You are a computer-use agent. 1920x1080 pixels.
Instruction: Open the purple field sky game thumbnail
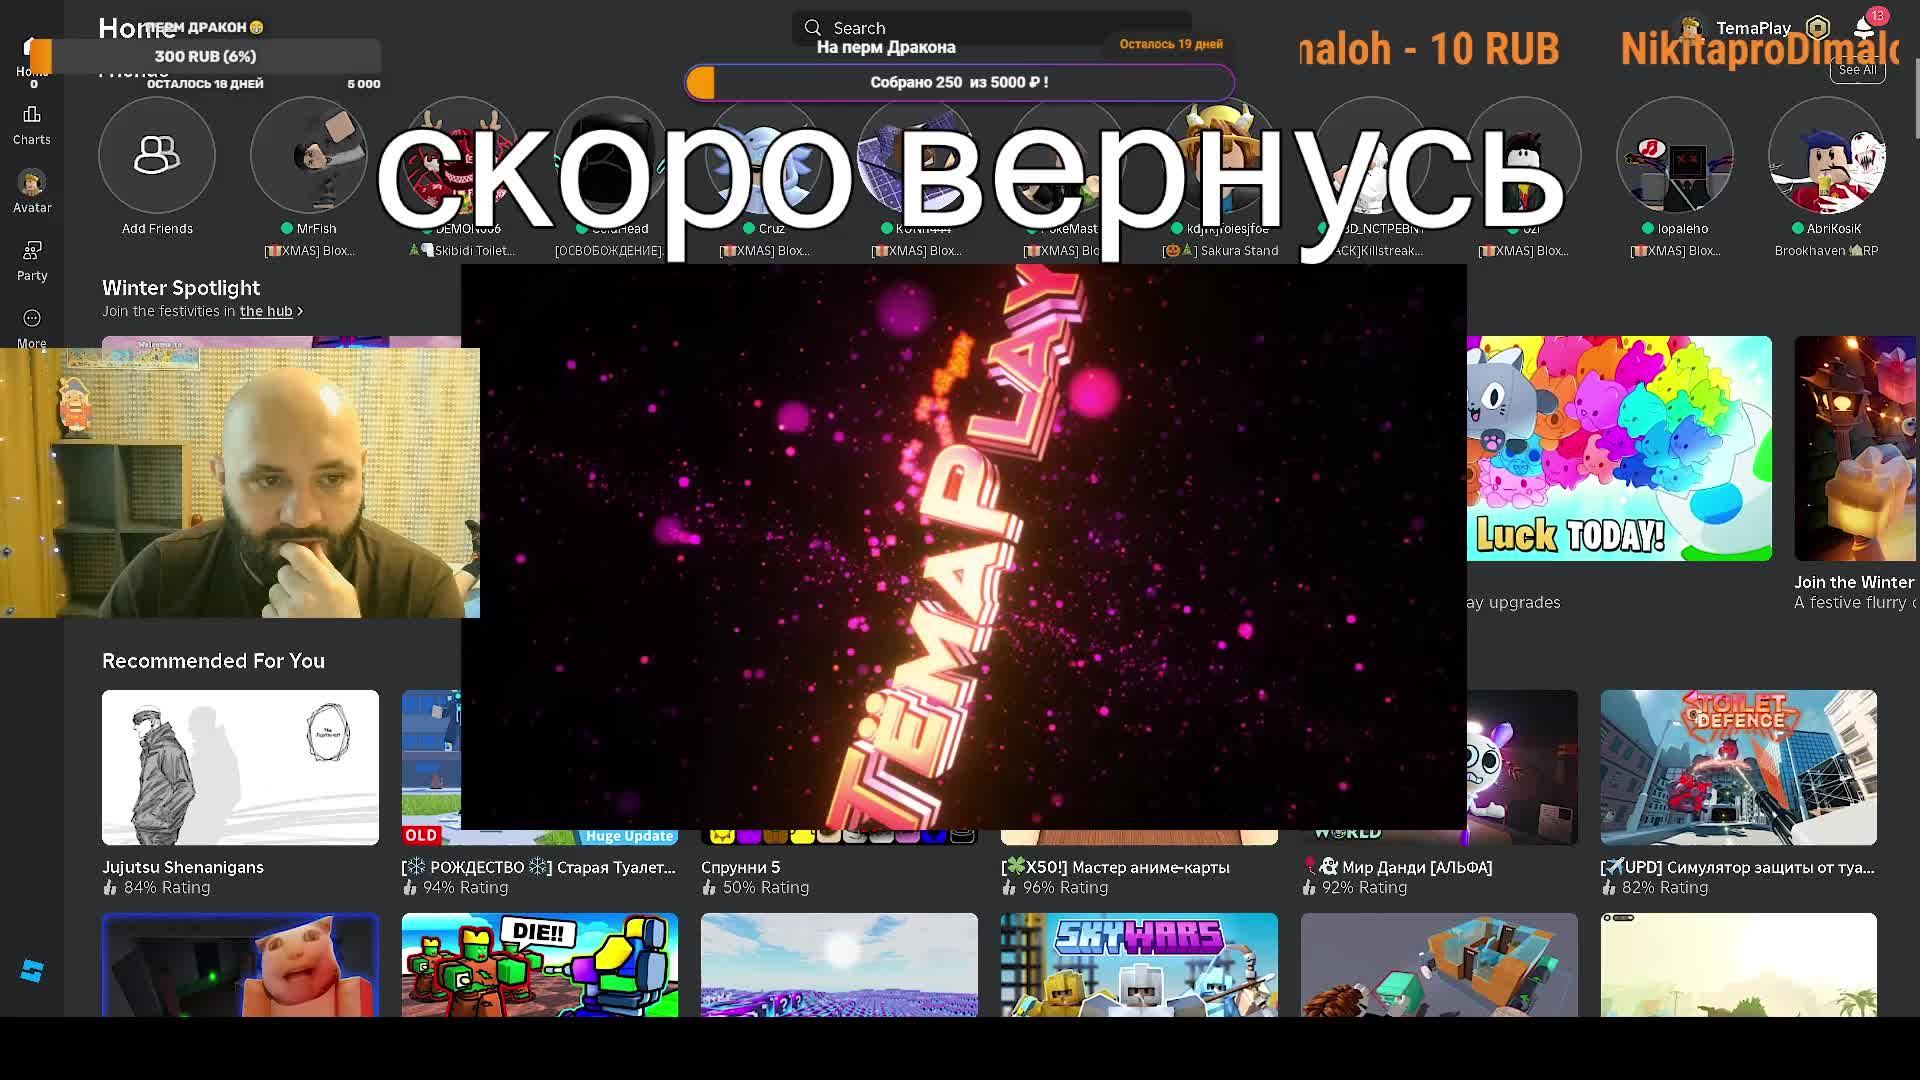[x=839, y=965]
